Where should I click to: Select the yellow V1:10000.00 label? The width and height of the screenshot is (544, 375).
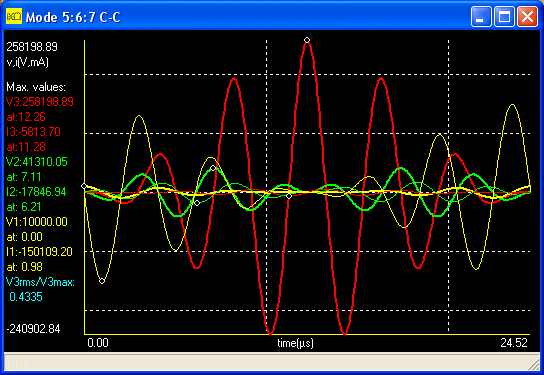37,222
